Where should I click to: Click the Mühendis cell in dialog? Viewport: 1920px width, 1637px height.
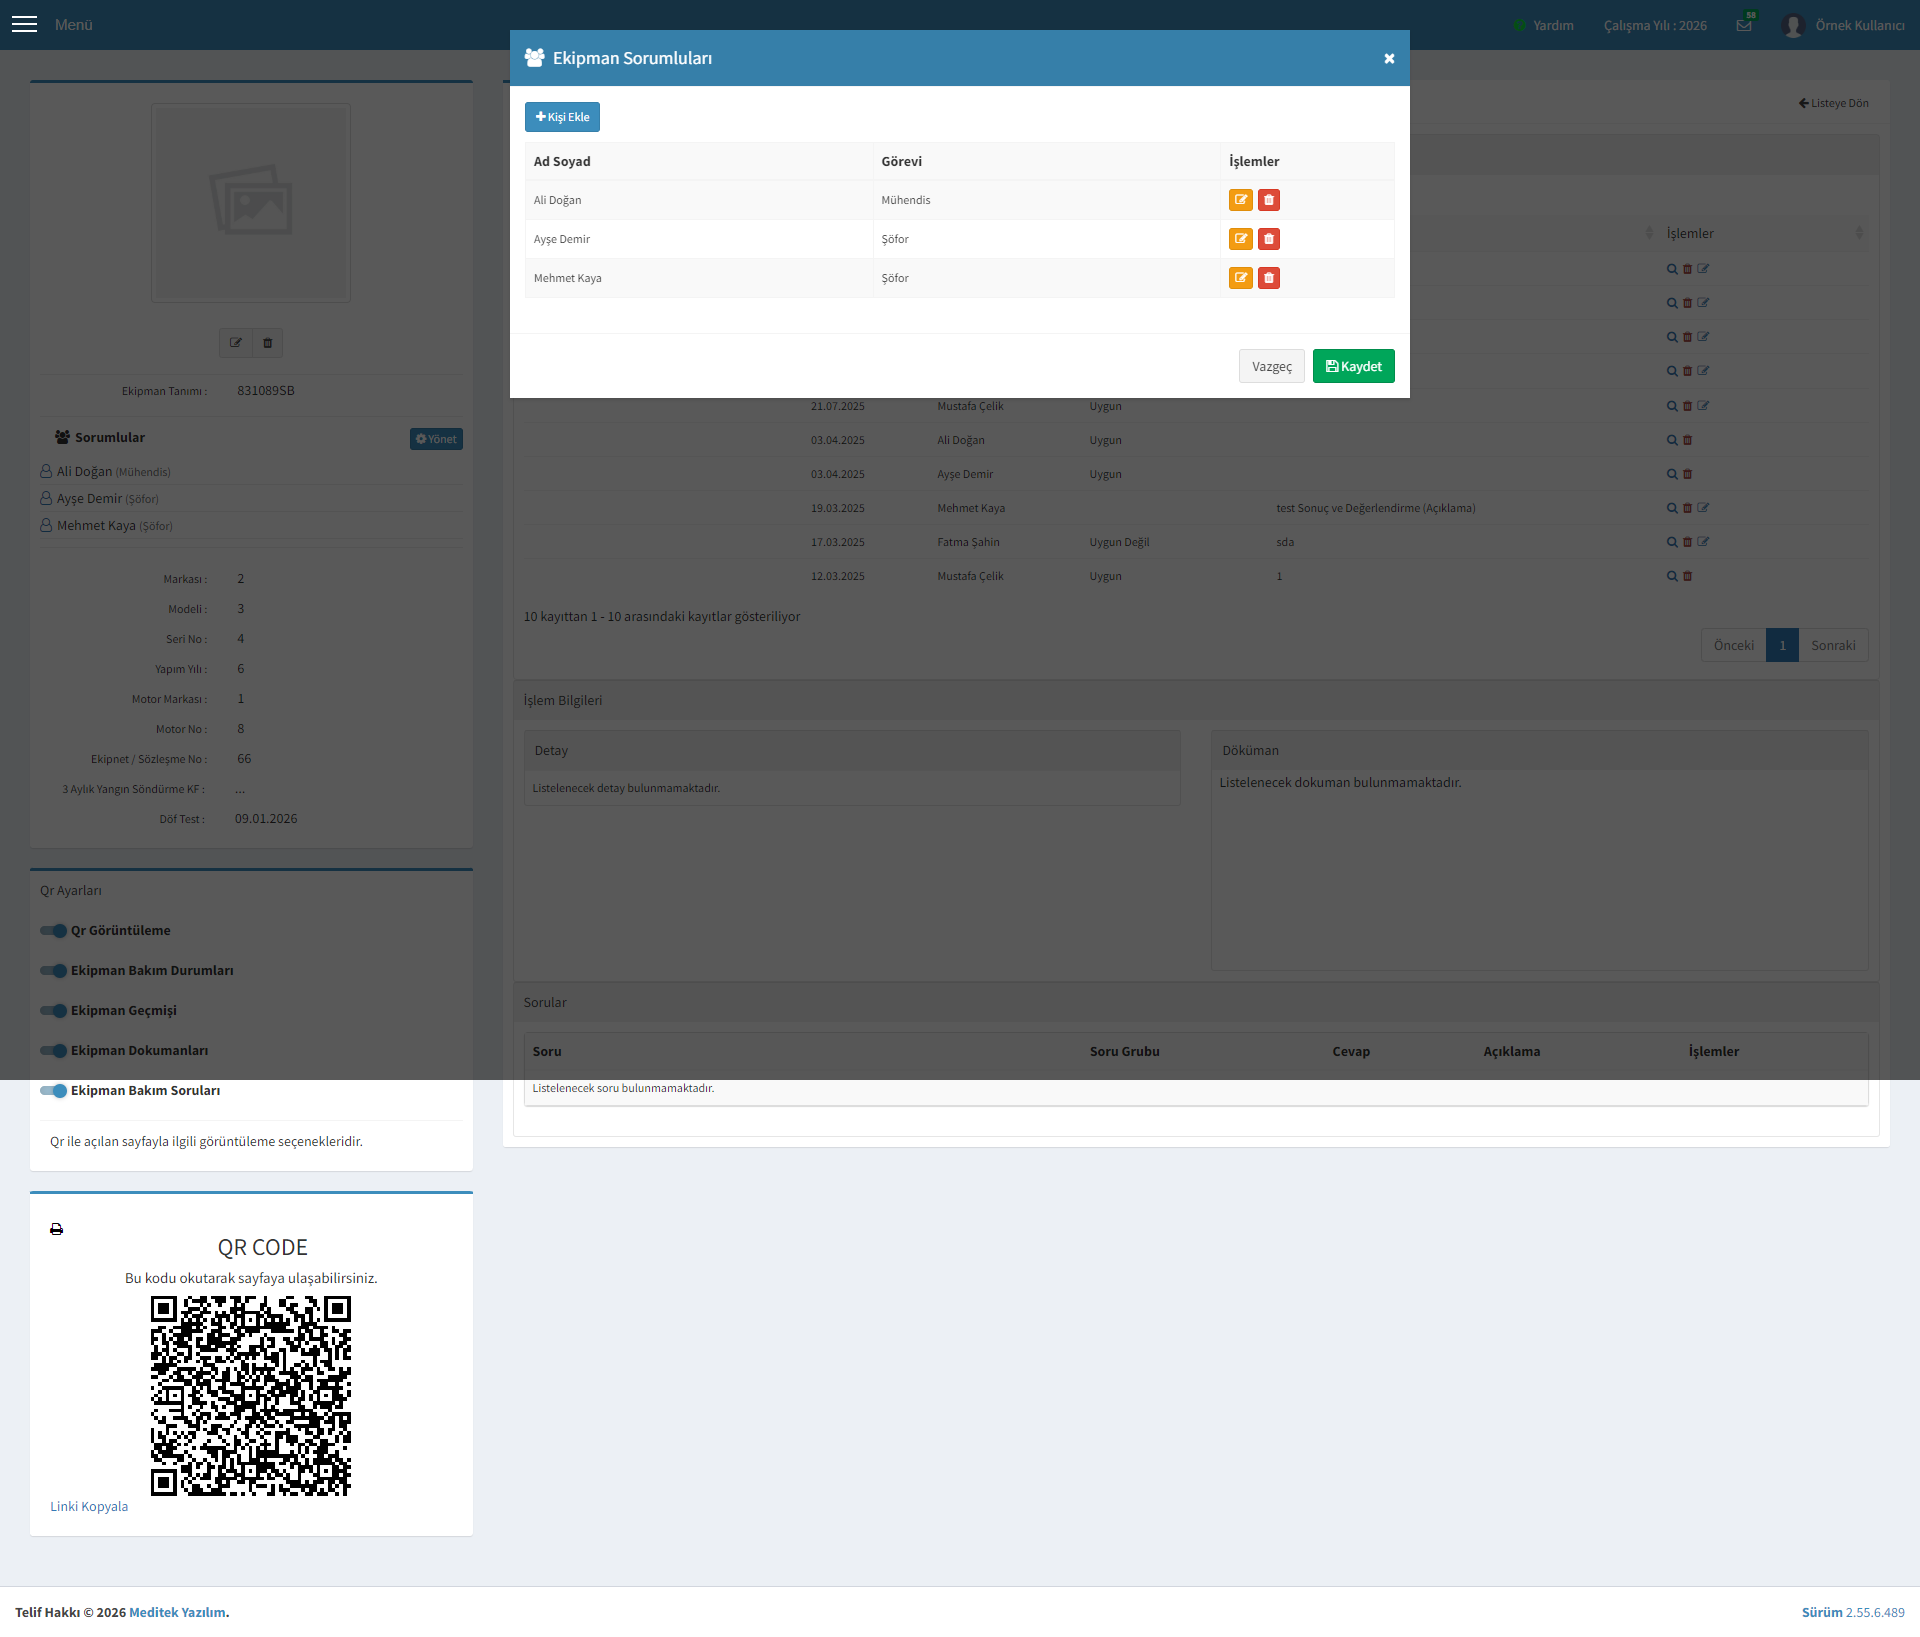1046,200
